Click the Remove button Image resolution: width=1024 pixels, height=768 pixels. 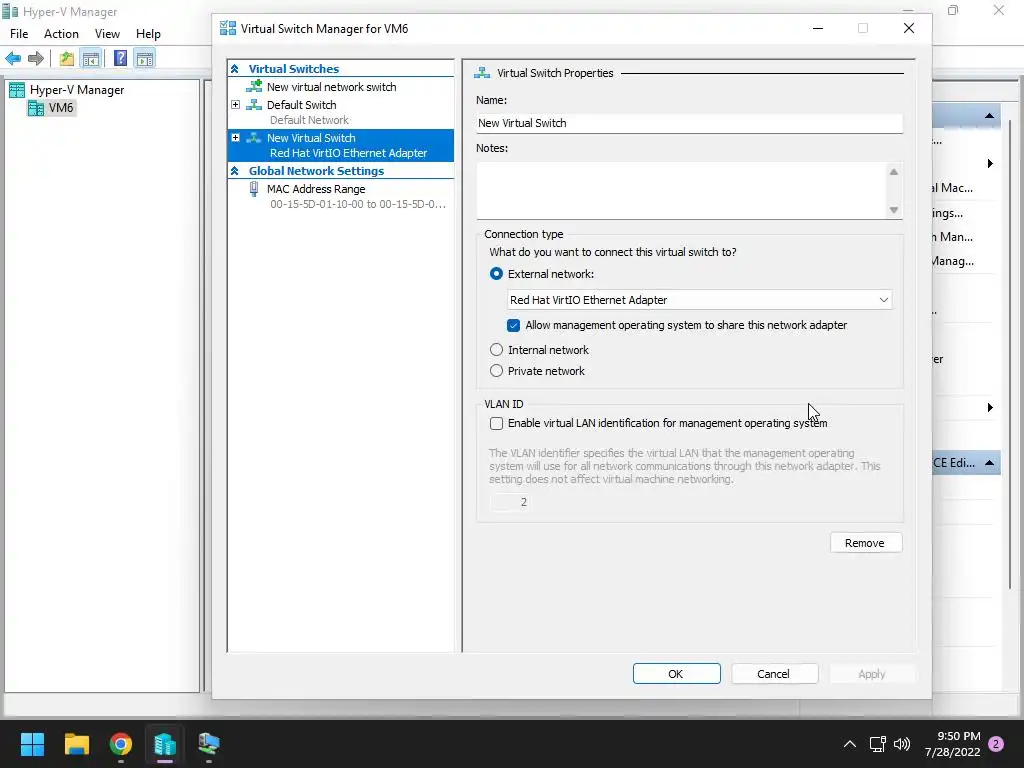tap(866, 543)
